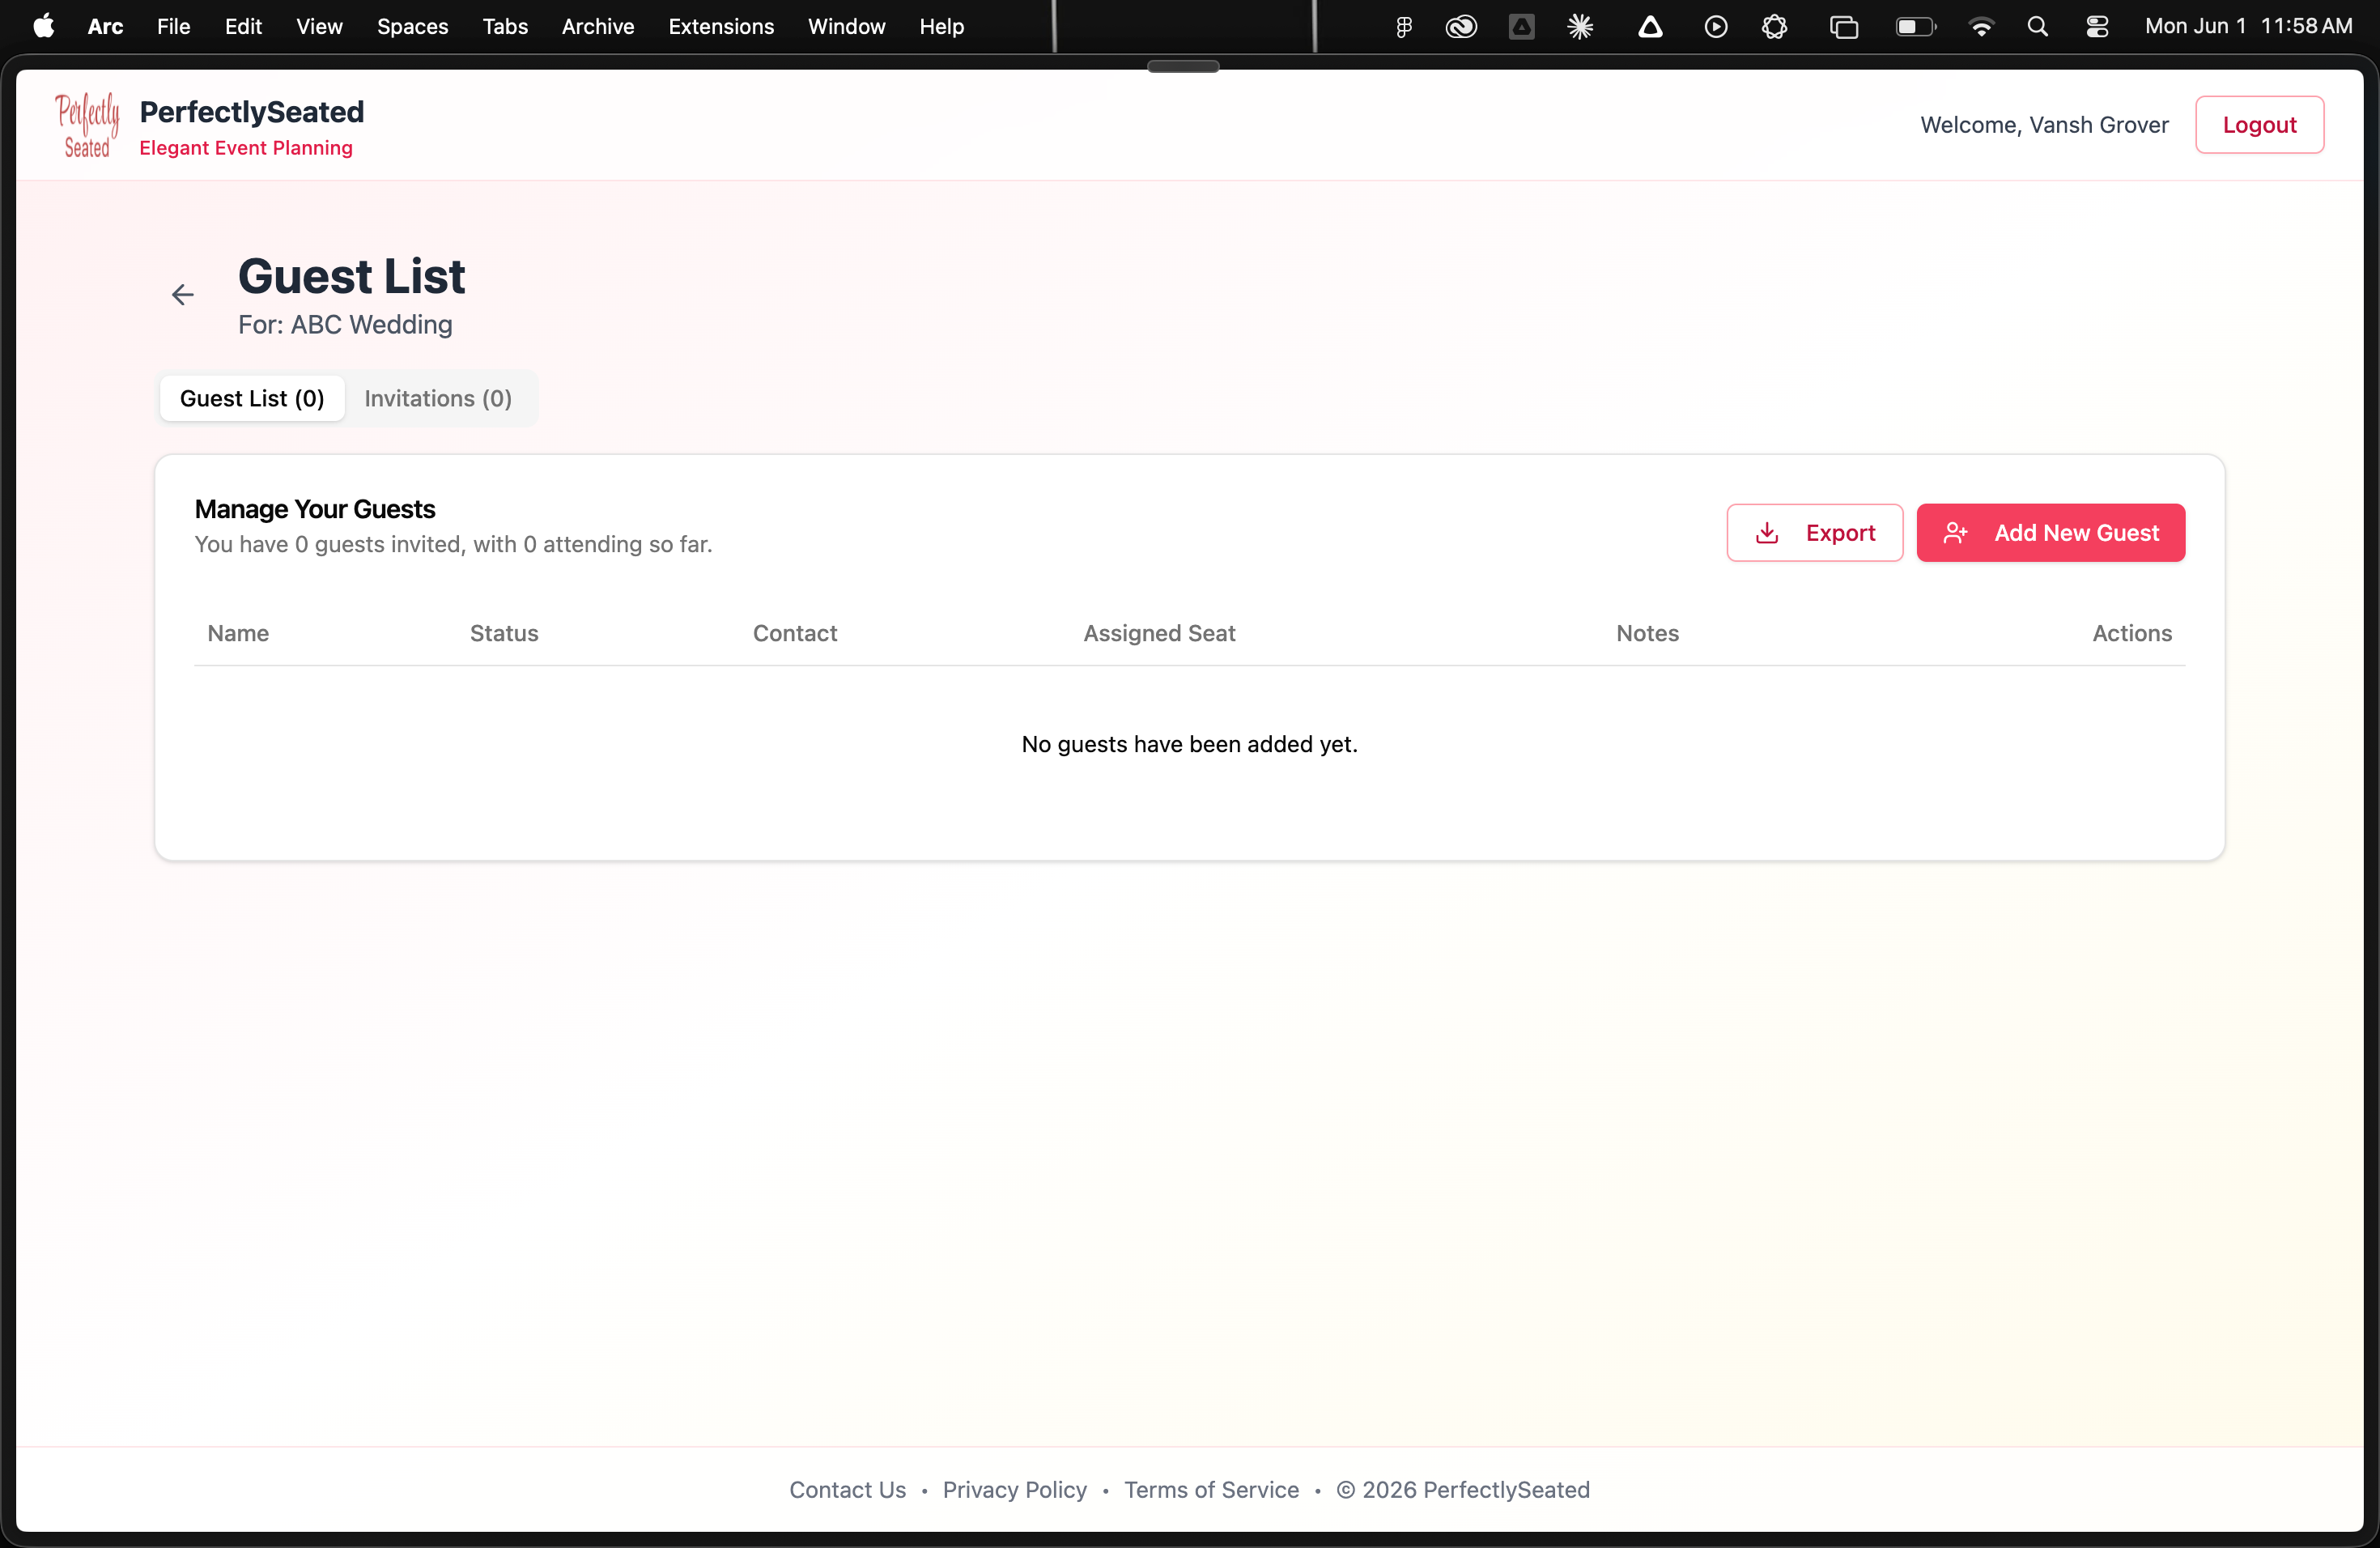Viewport: 2380px width, 1548px height.
Task: Open Spotlight search
Action: [2037, 27]
